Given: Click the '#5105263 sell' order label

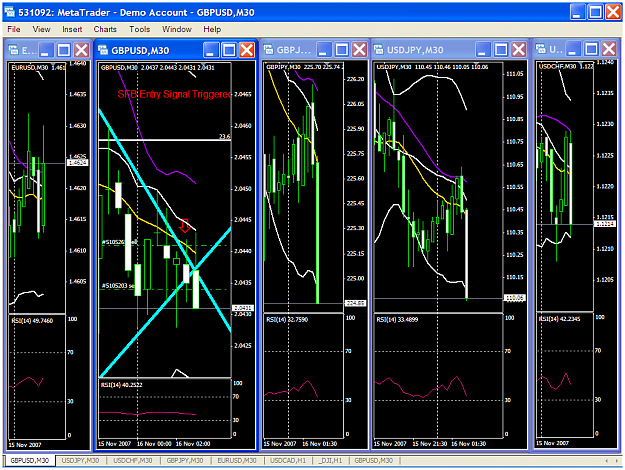Looking at the screenshot, I should pyautogui.click(x=120, y=242).
